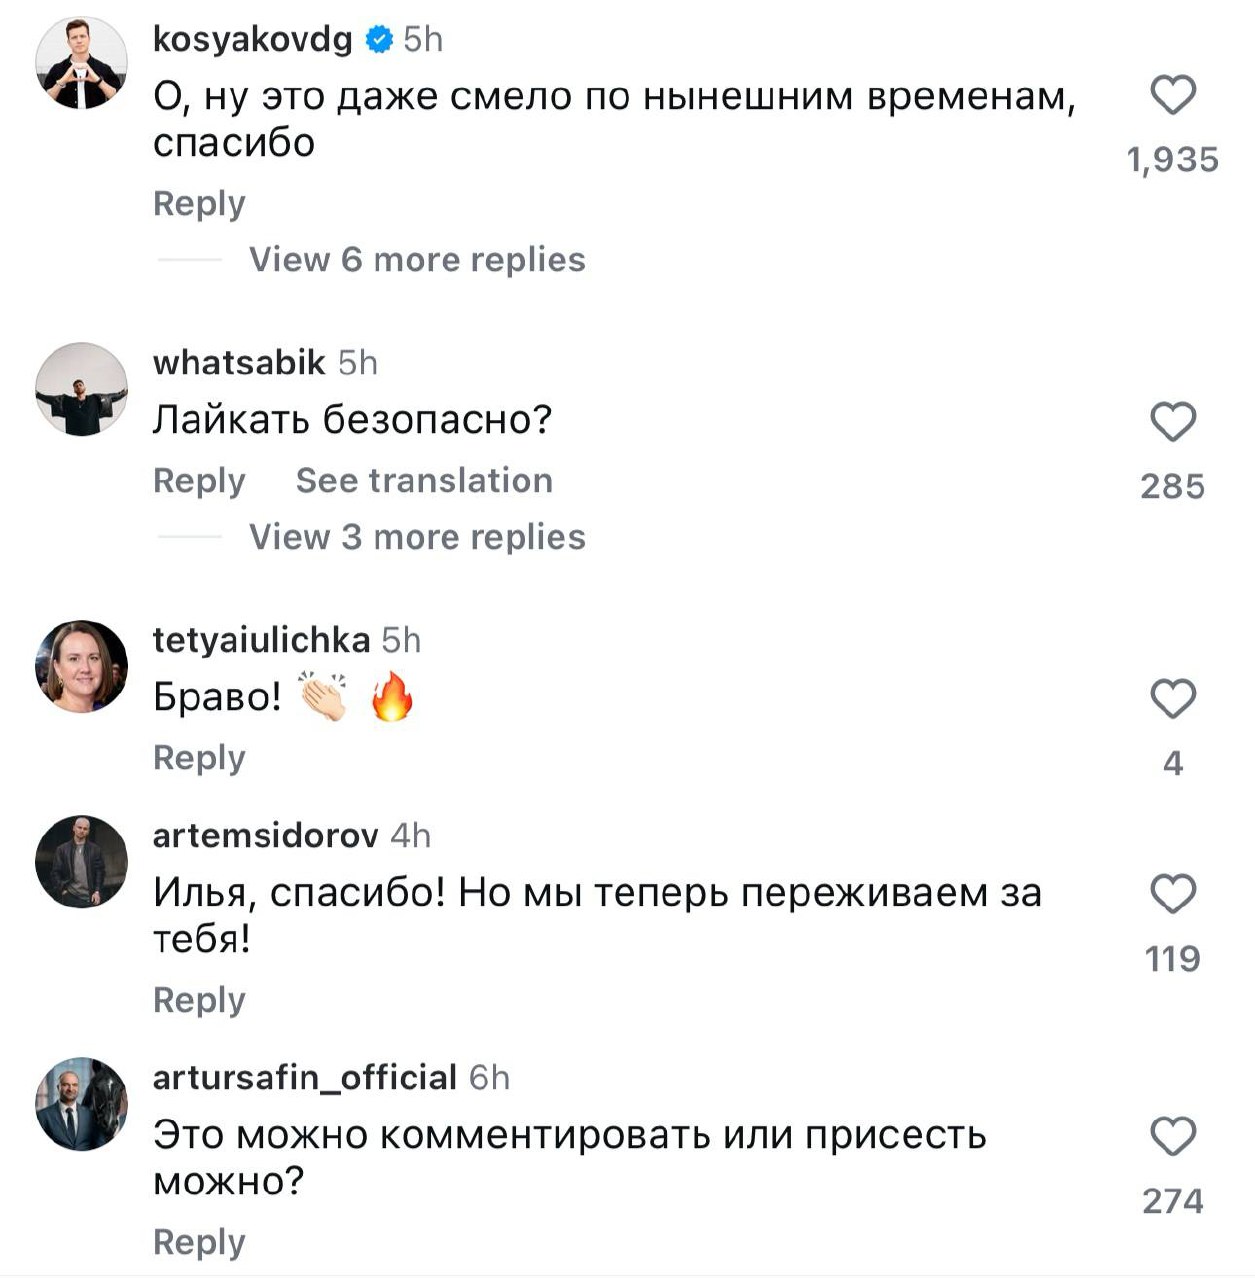Like artemsidorov's comment heart
Image resolution: width=1255 pixels, height=1280 pixels.
1173,894
